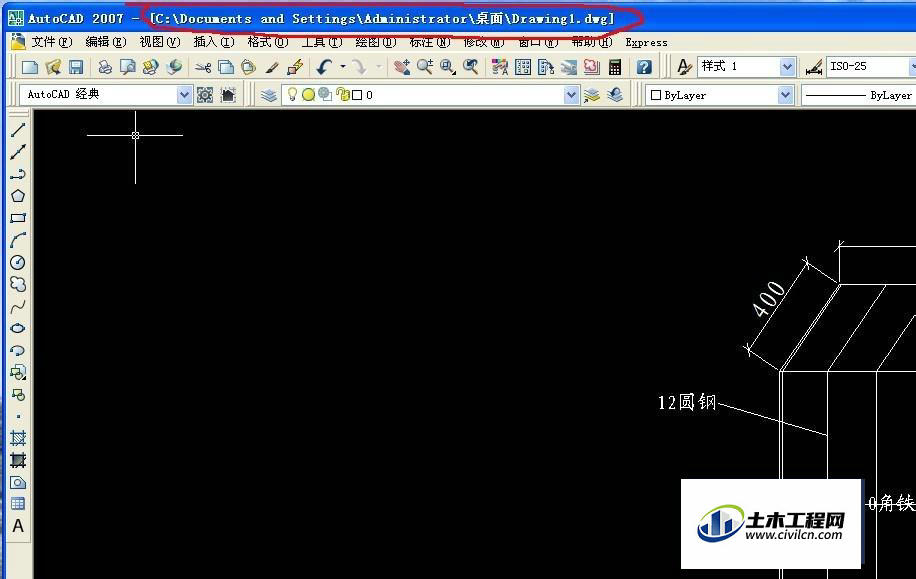
Task: Select the Point draw tool
Action: point(18,416)
